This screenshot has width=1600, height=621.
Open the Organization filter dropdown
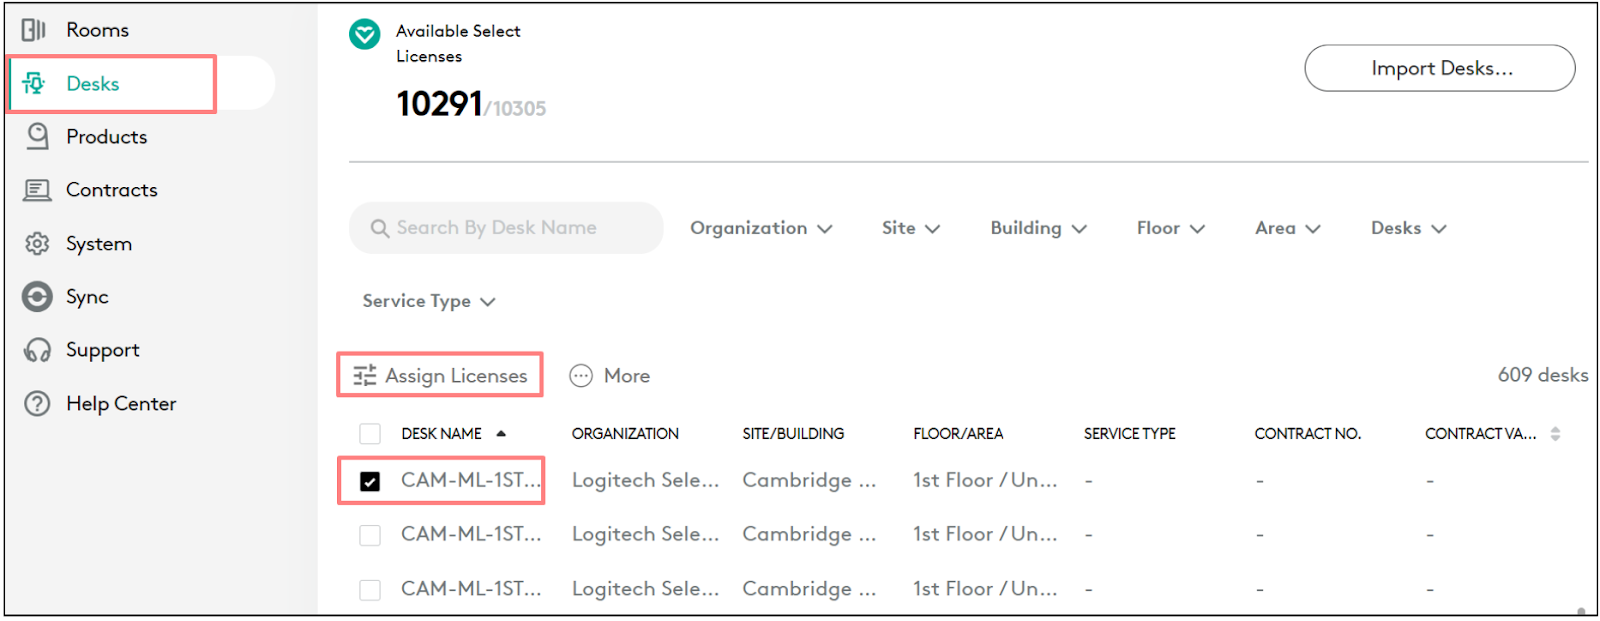(x=761, y=227)
